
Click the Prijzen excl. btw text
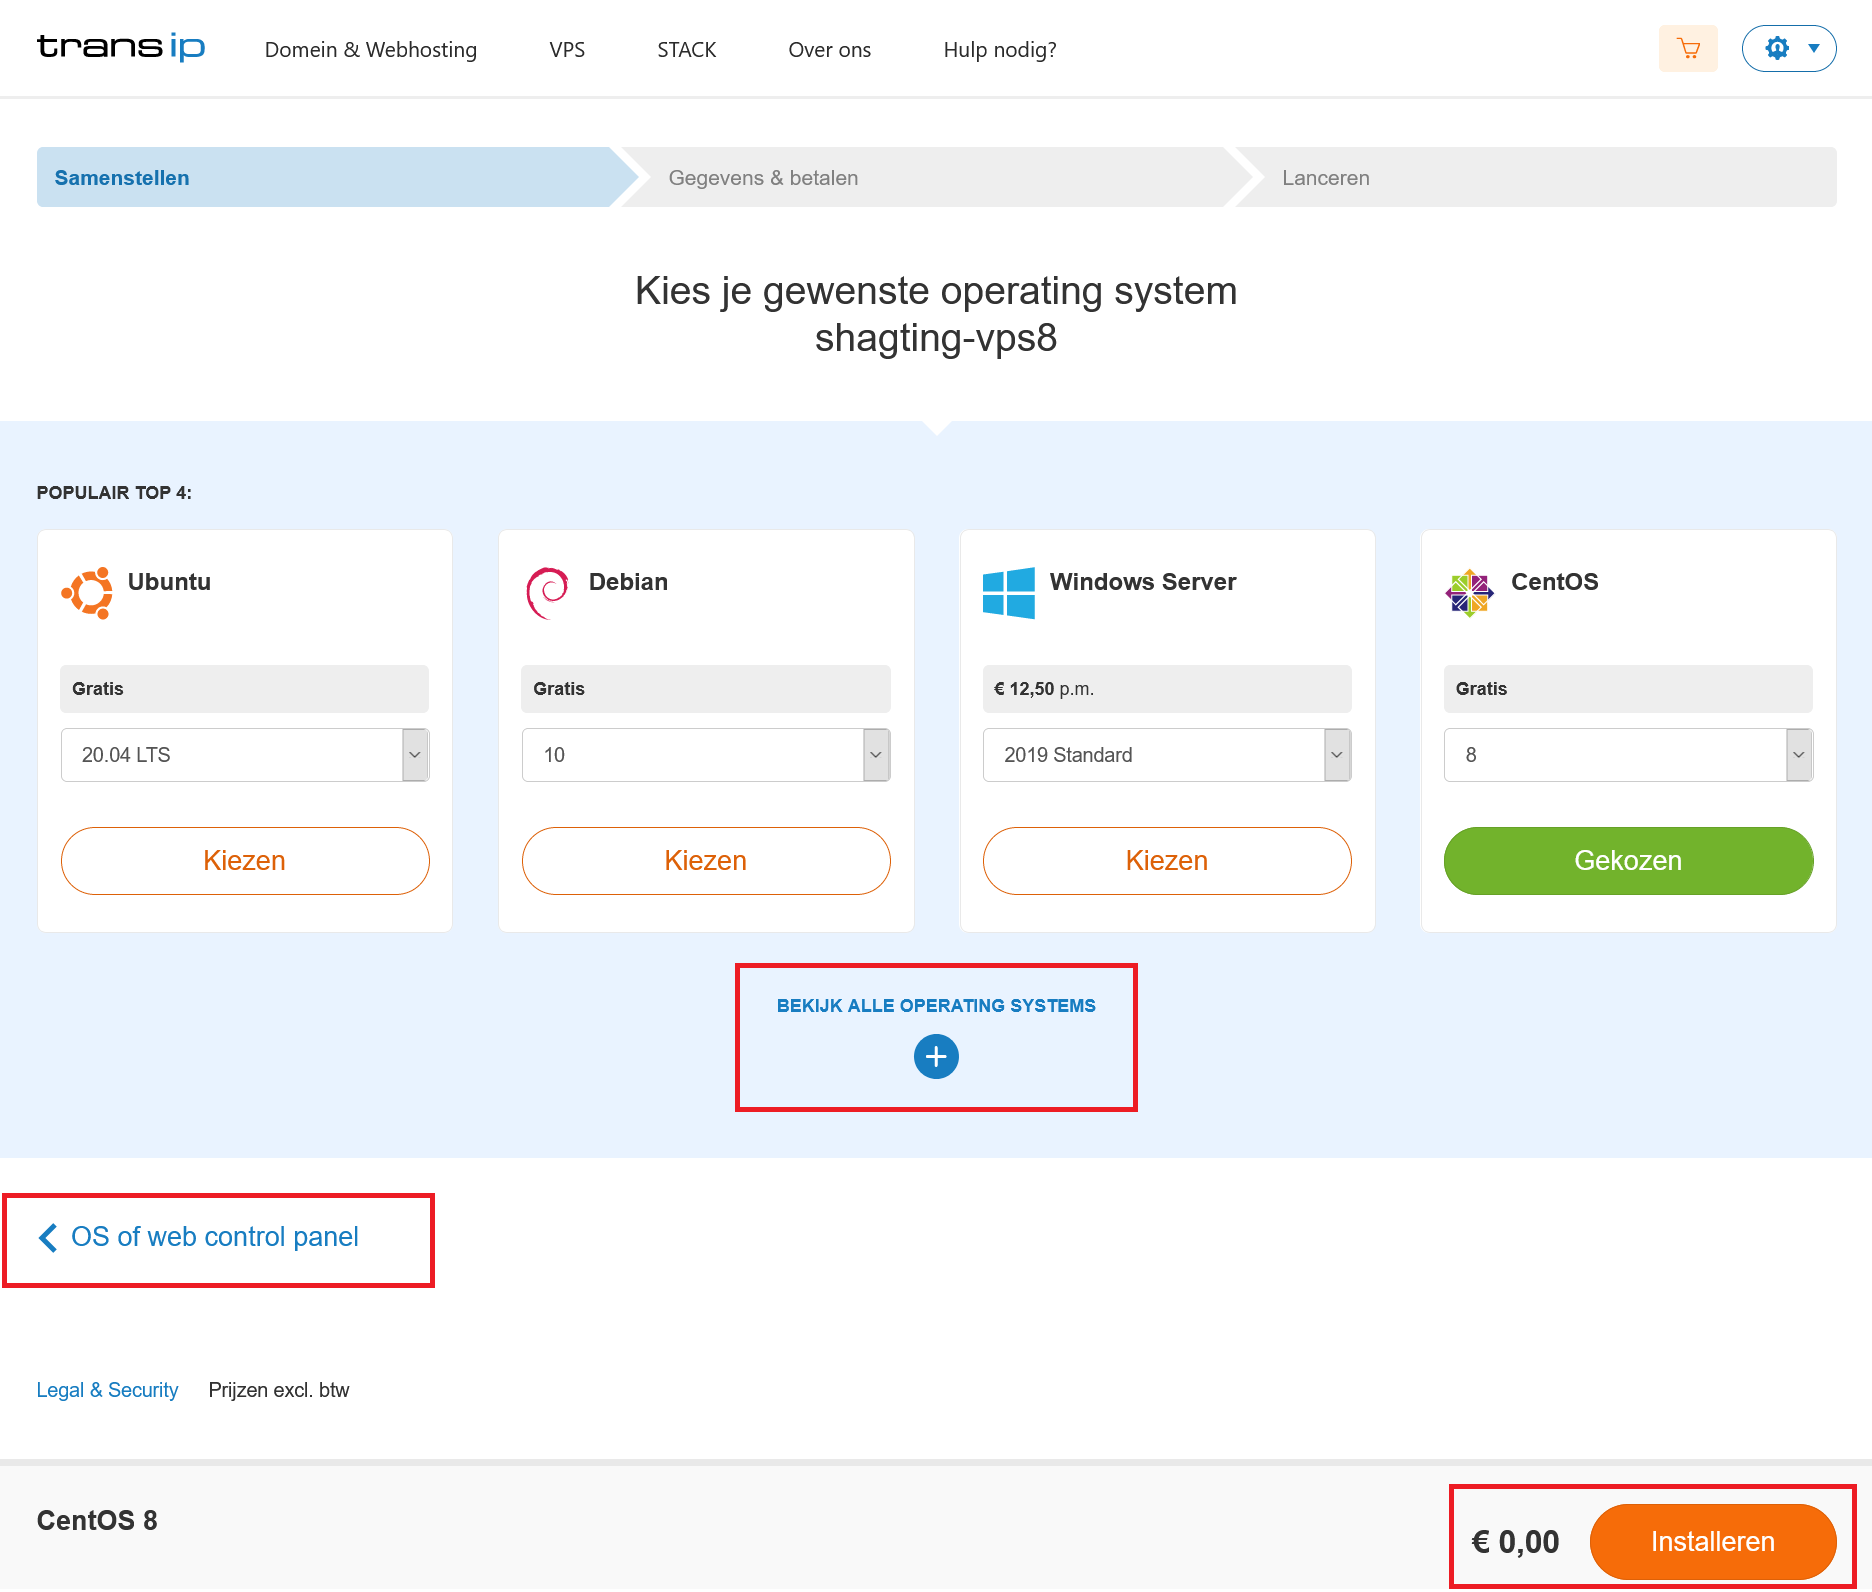click(x=279, y=1390)
